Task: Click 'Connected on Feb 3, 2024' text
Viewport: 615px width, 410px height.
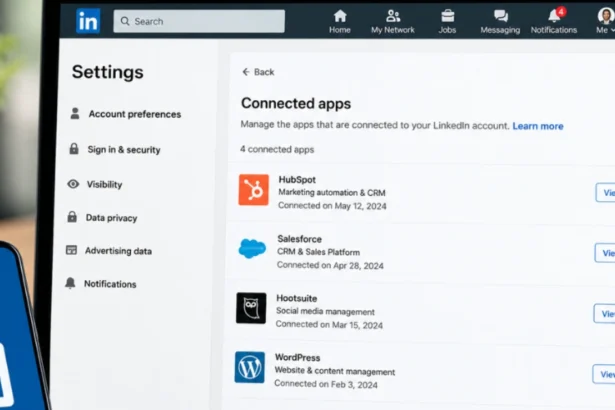Action: [326, 384]
